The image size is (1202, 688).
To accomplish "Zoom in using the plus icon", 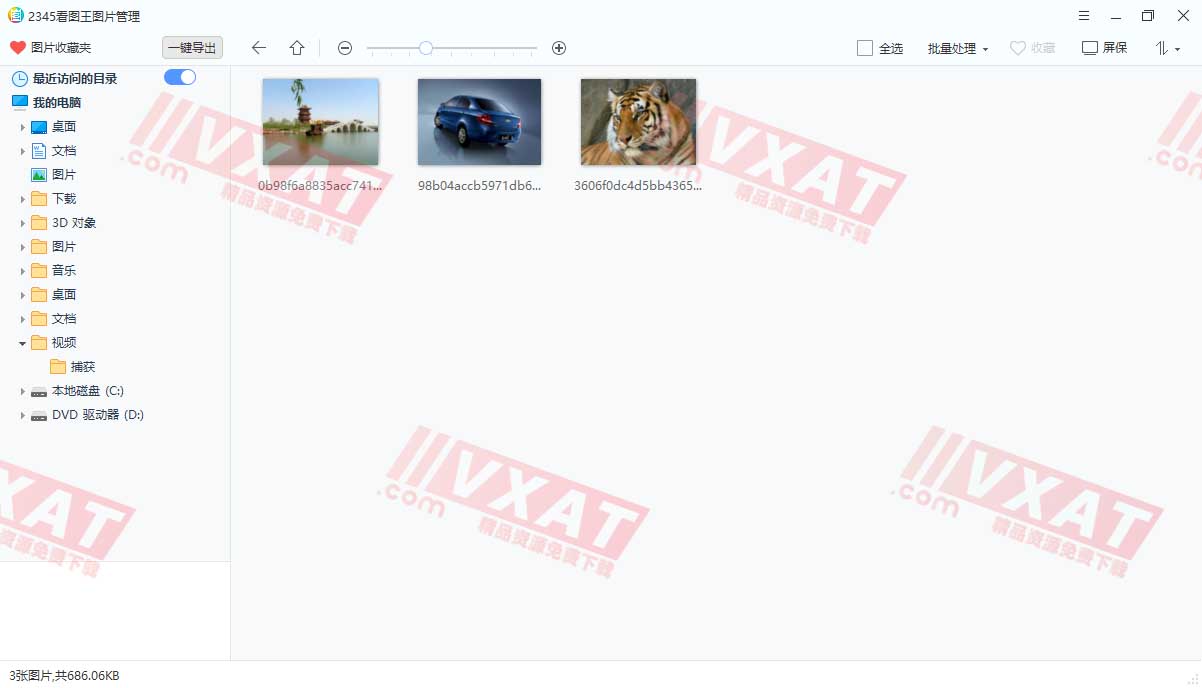I will [558, 47].
